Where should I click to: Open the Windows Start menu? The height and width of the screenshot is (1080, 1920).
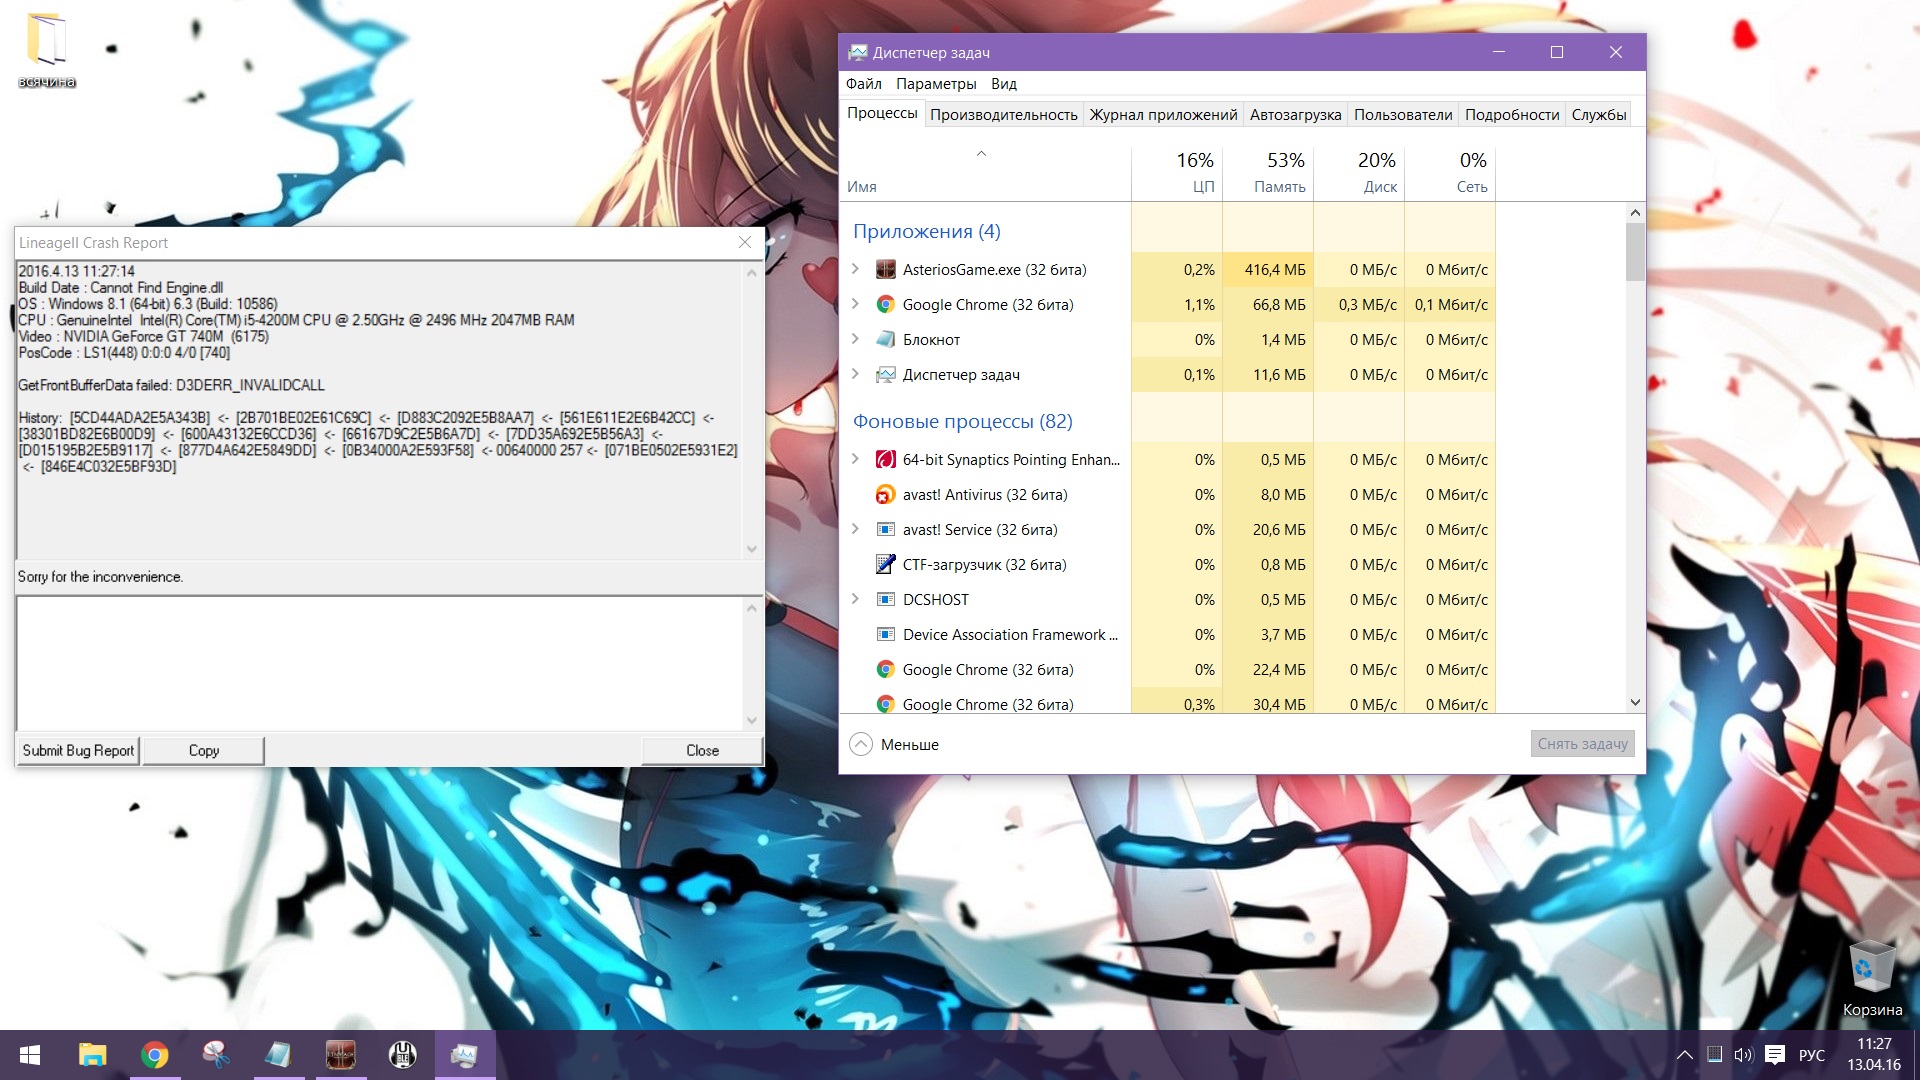pos(30,1055)
